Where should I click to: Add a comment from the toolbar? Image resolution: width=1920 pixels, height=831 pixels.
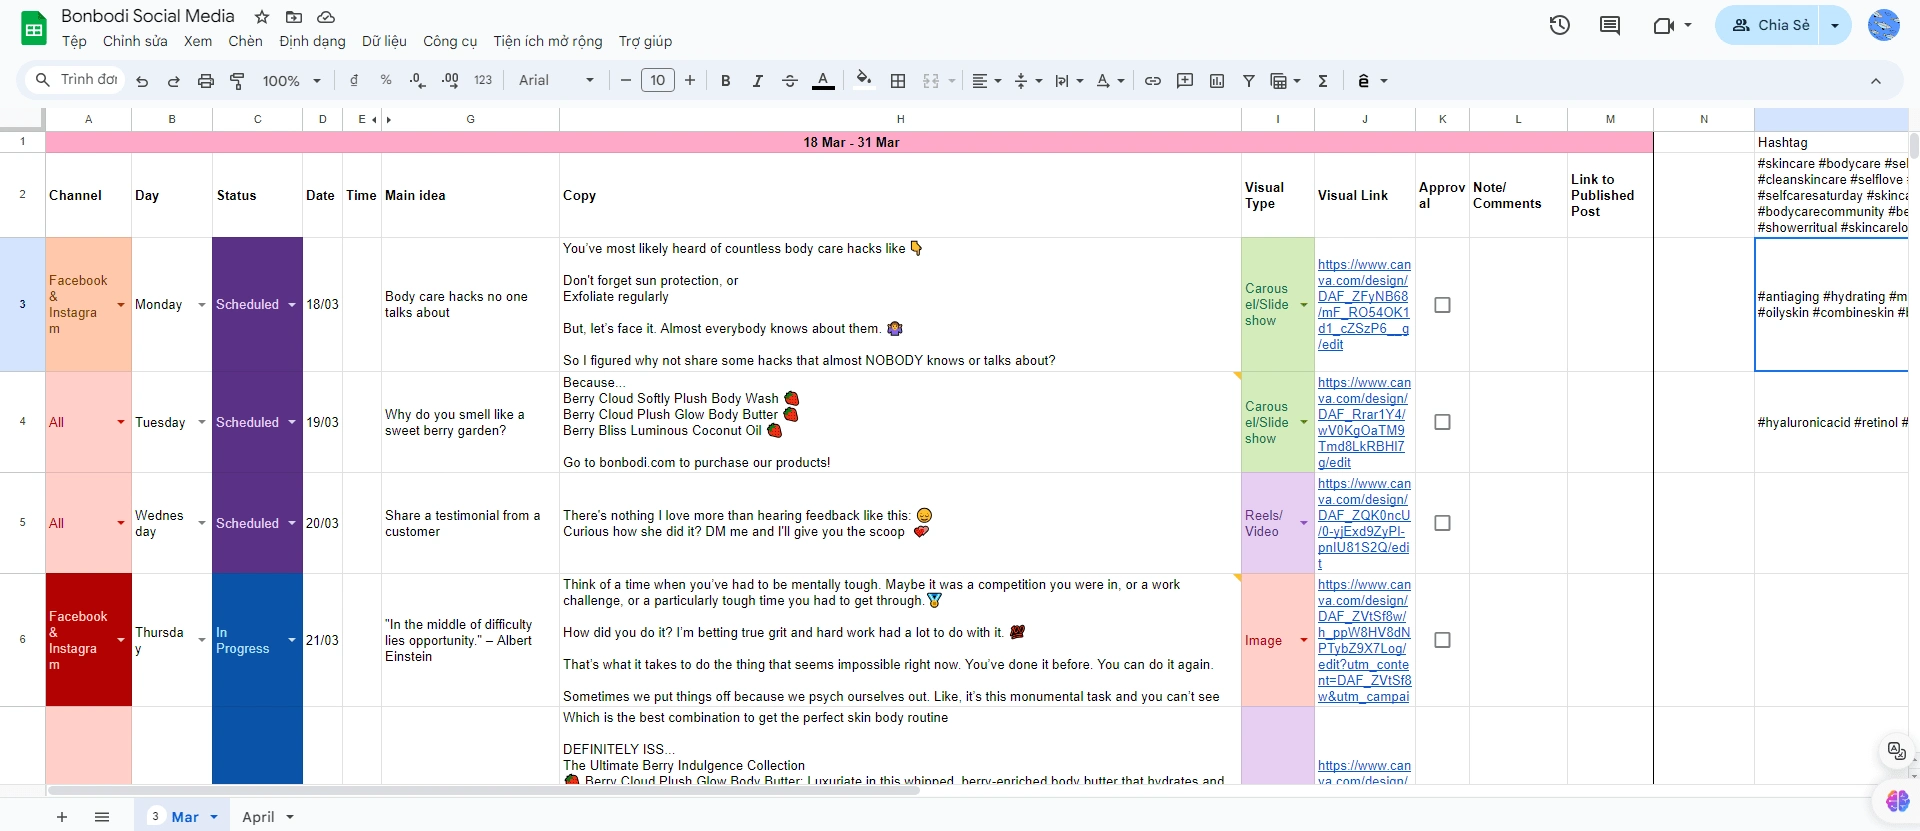(1185, 81)
